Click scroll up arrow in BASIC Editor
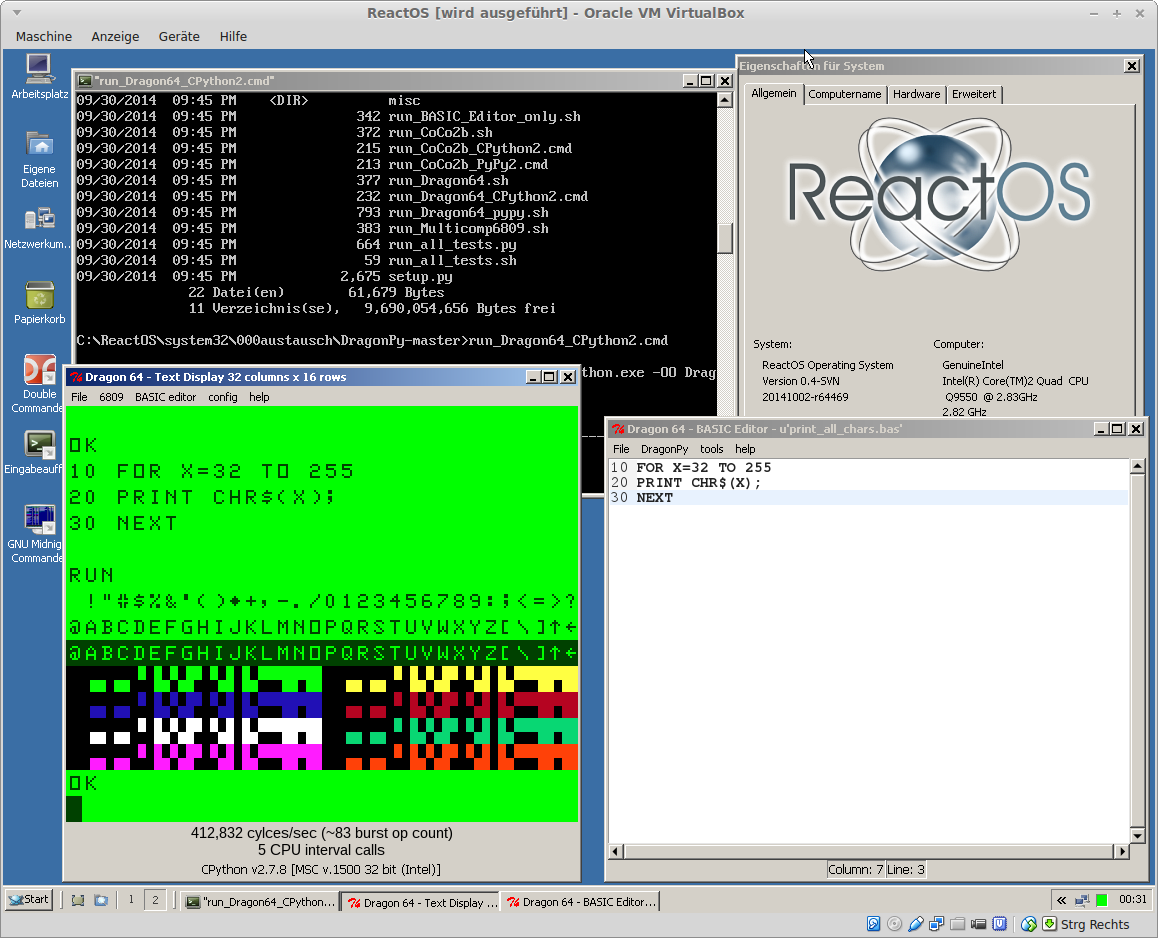 1137,466
